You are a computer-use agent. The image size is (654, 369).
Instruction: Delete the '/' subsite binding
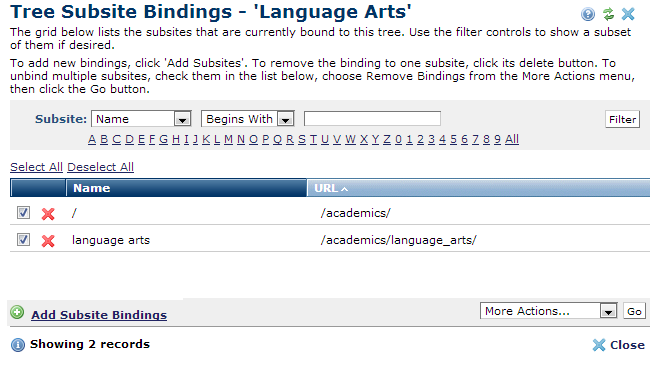pyautogui.click(x=48, y=214)
